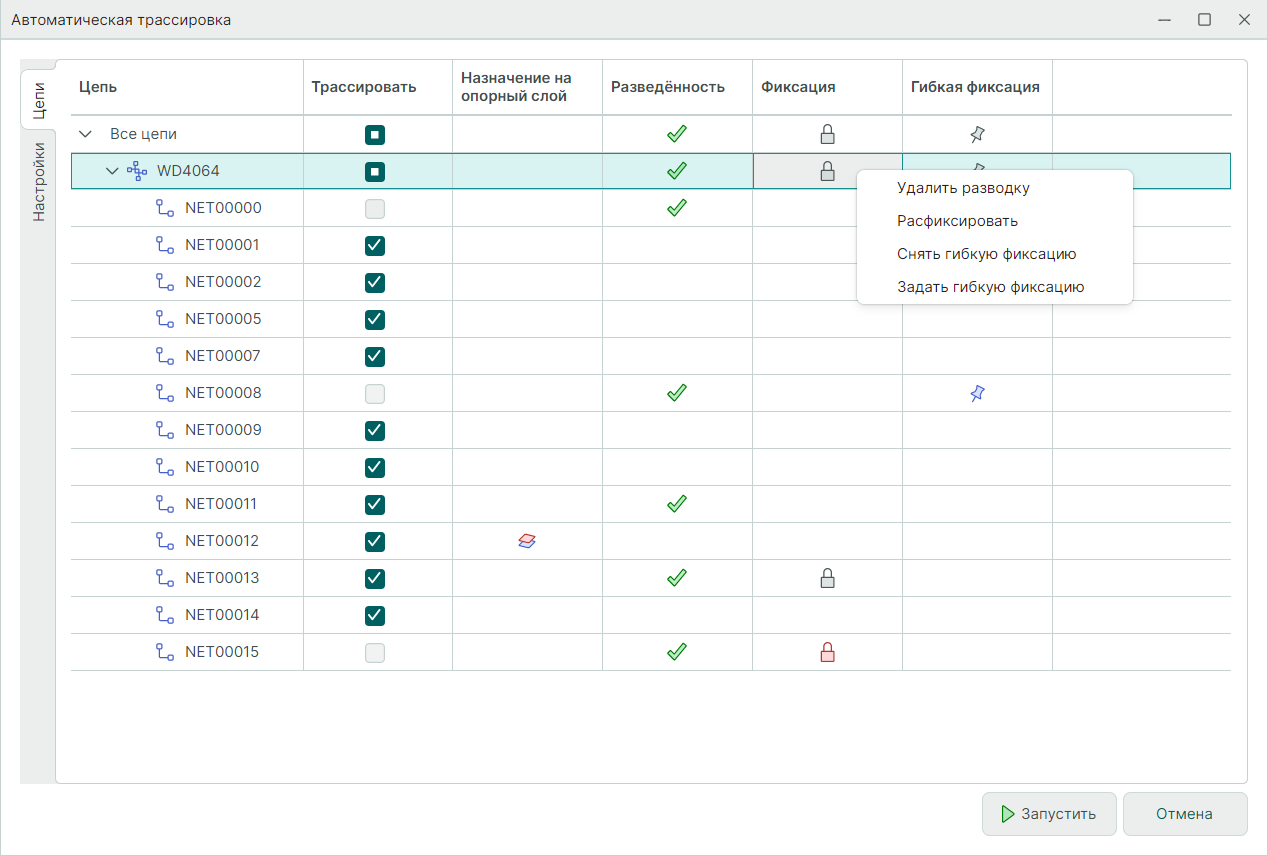Click the blue pin icon for NET00008
Viewport: 1268px width, 856px height.
[977, 394]
